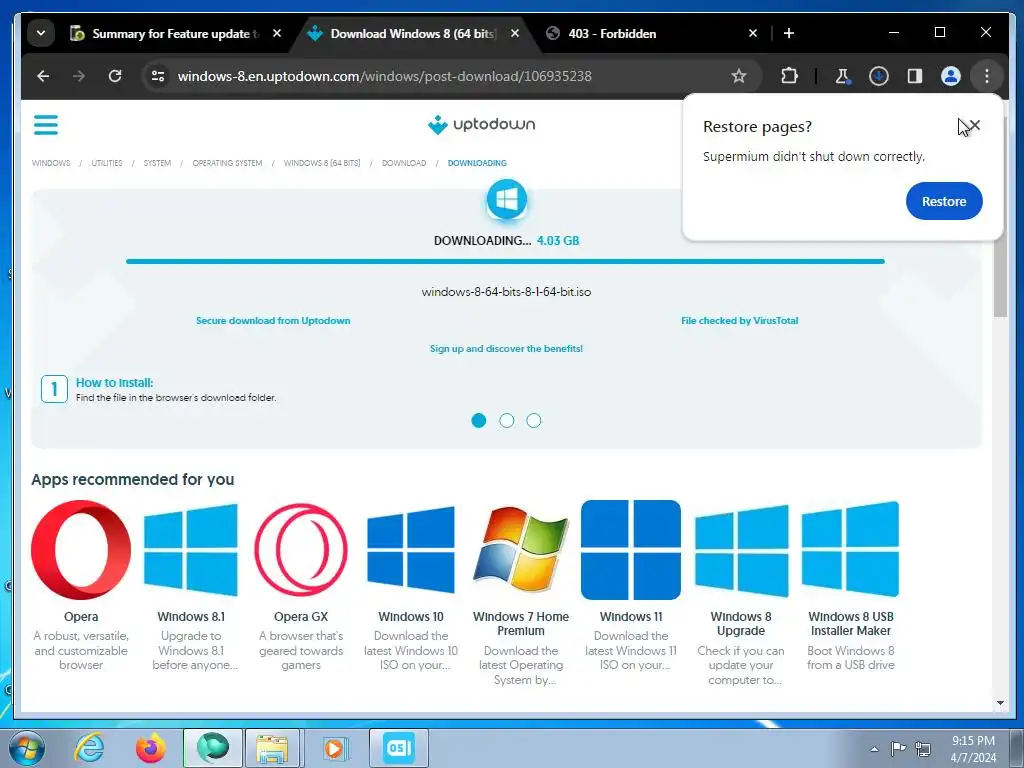Open the taskbar clock showing 9:15 PM
The width and height of the screenshot is (1024, 768).
(x=973, y=749)
